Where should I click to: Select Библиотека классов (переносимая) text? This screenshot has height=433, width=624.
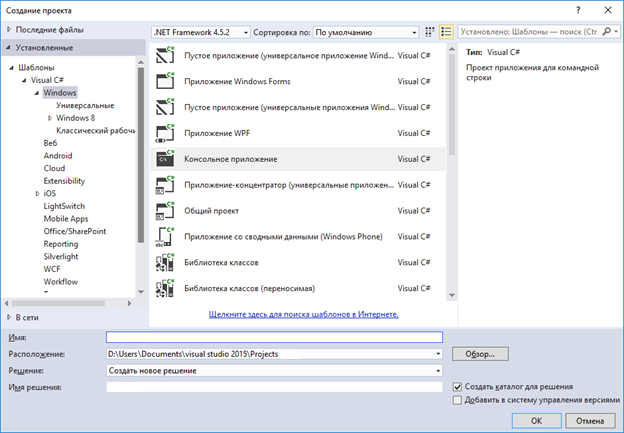tap(250, 288)
